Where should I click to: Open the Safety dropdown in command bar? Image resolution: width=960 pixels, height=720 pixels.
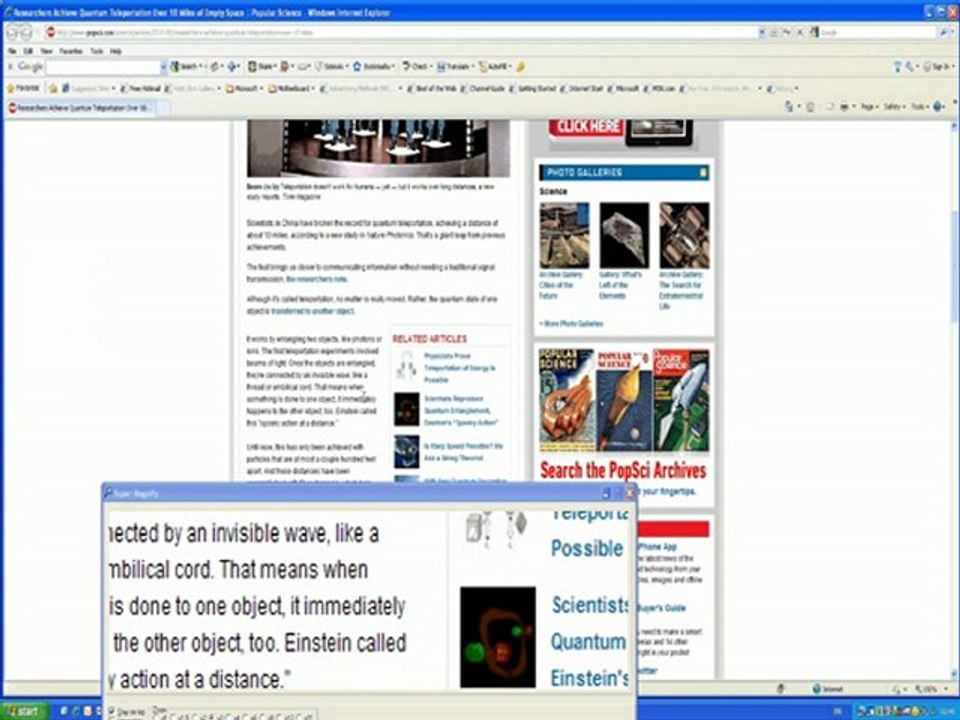(894, 107)
